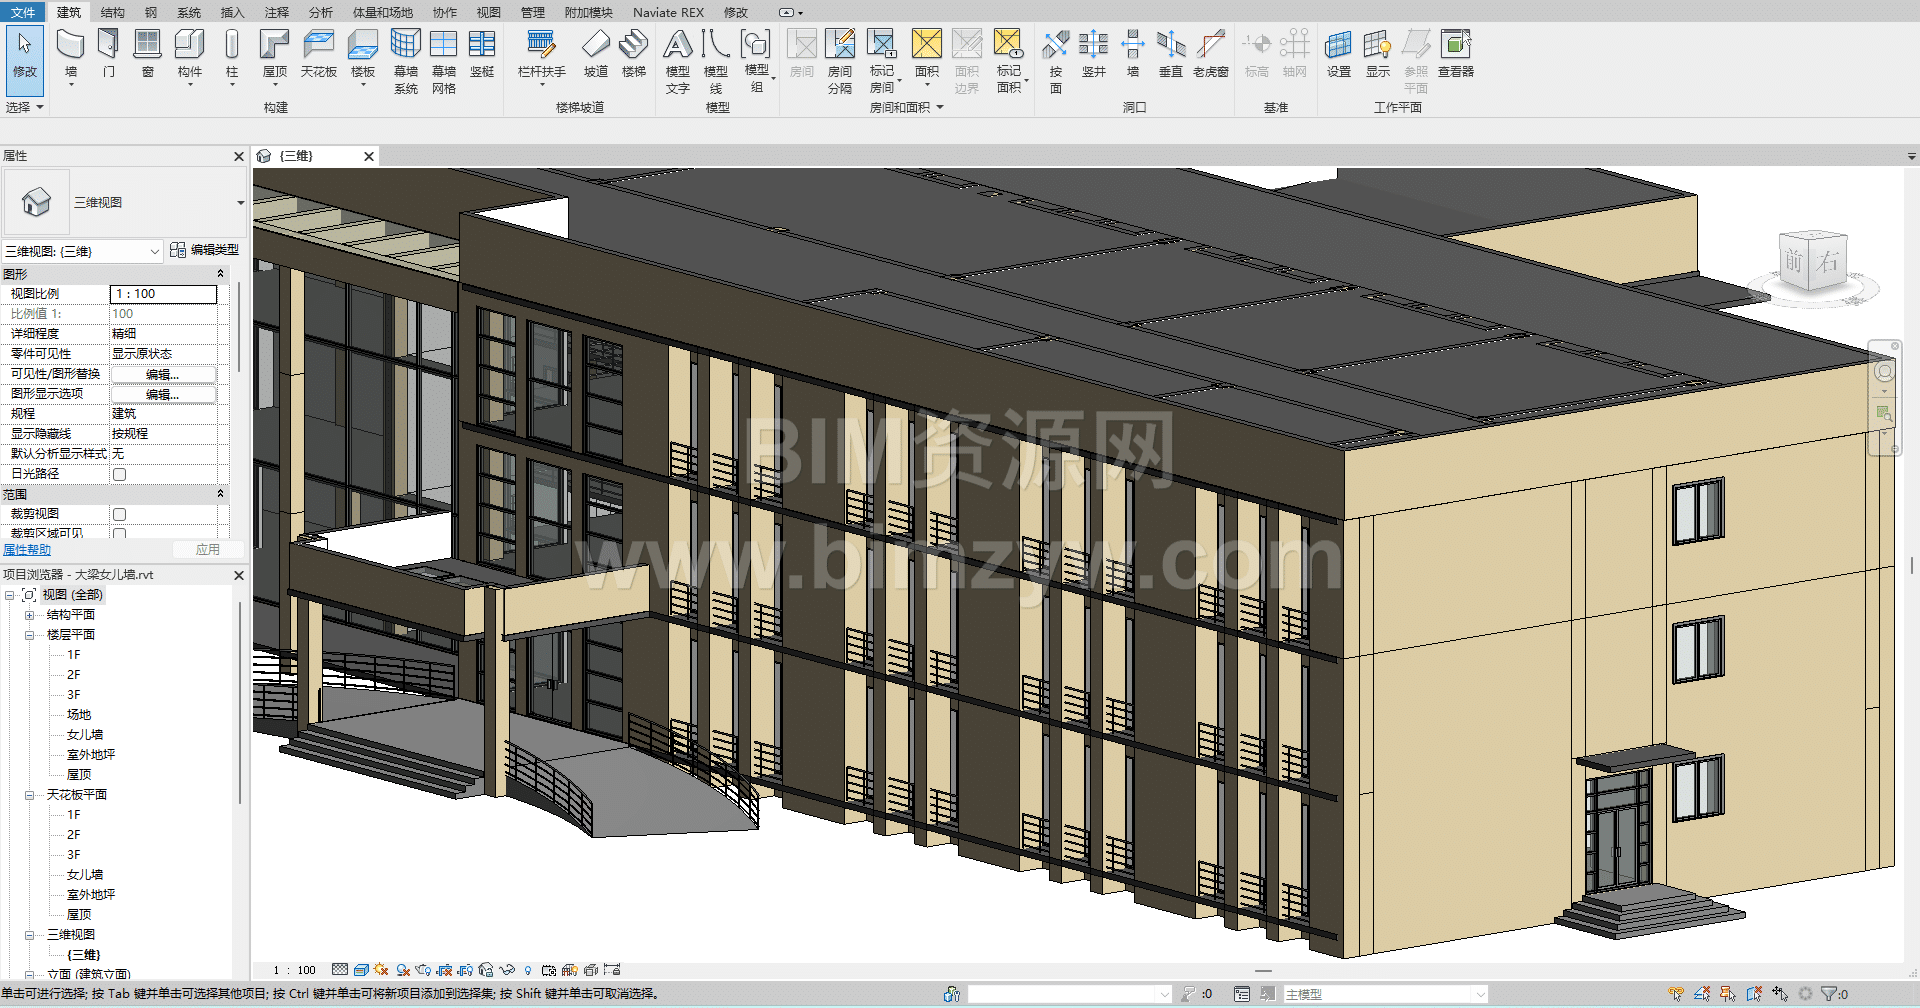
Task: Select the 墙 (Wall) tool
Action: click(70, 46)
